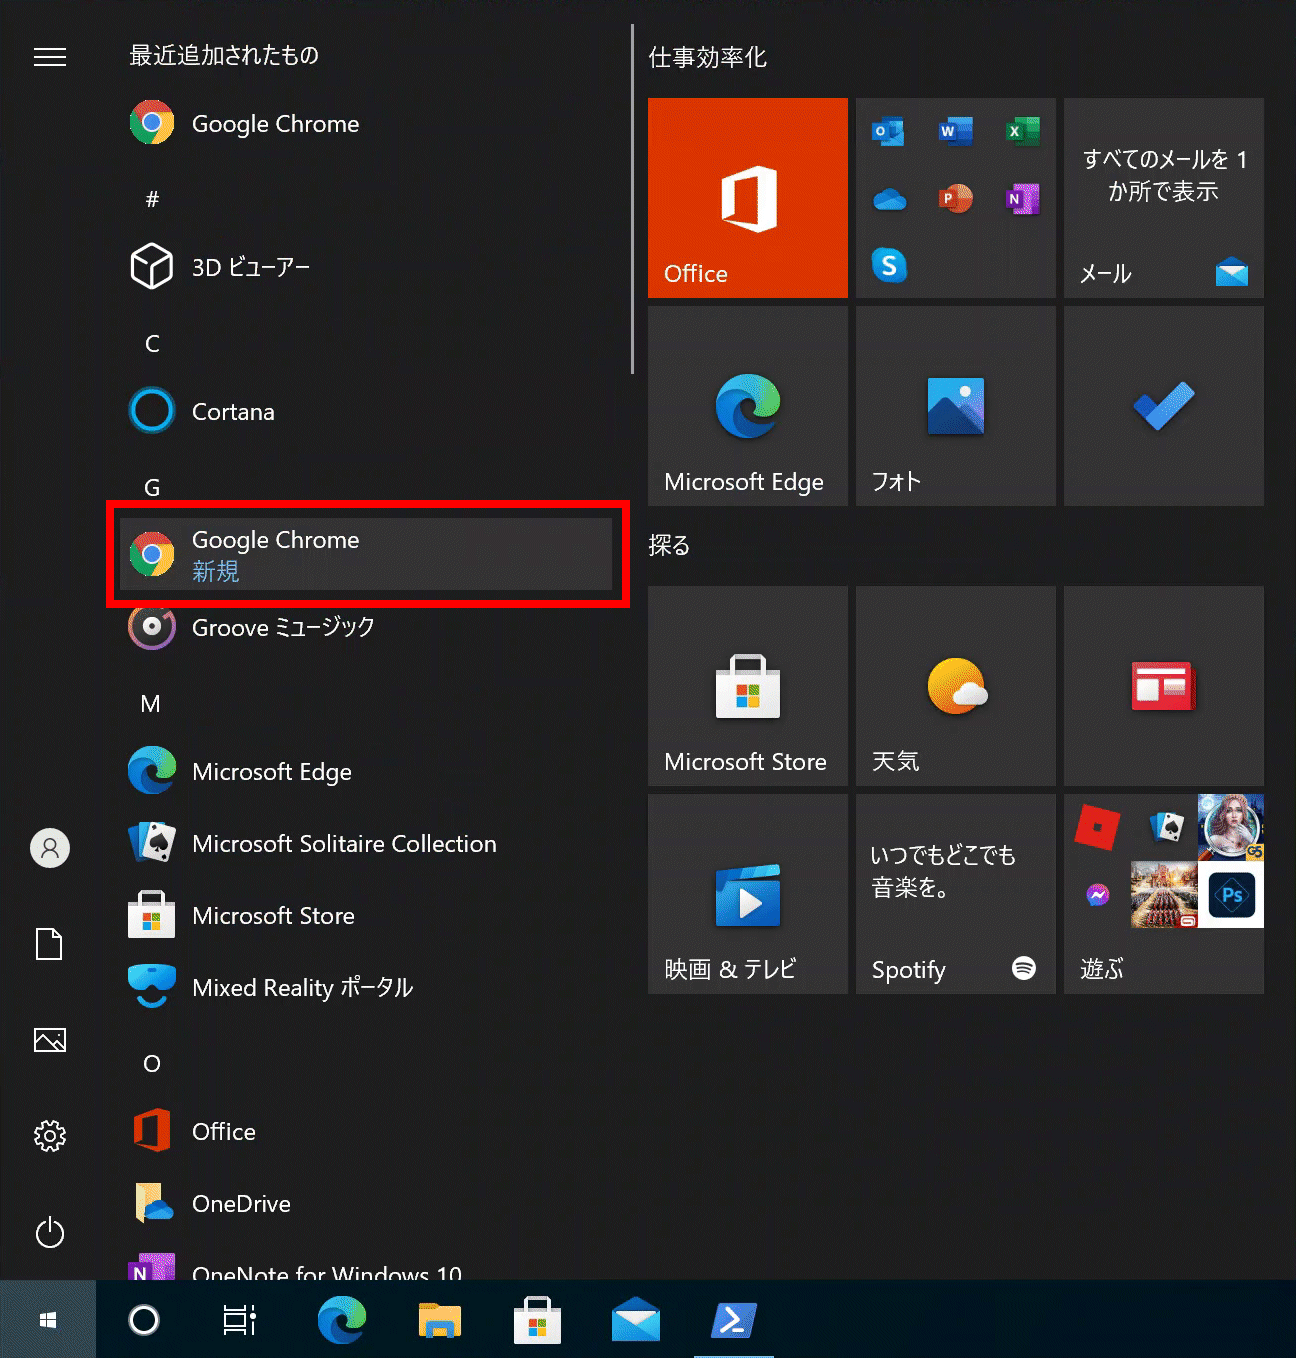Launch Microsoft Edge from app list
The image size is (1296, 1358).
pos(365,771)
